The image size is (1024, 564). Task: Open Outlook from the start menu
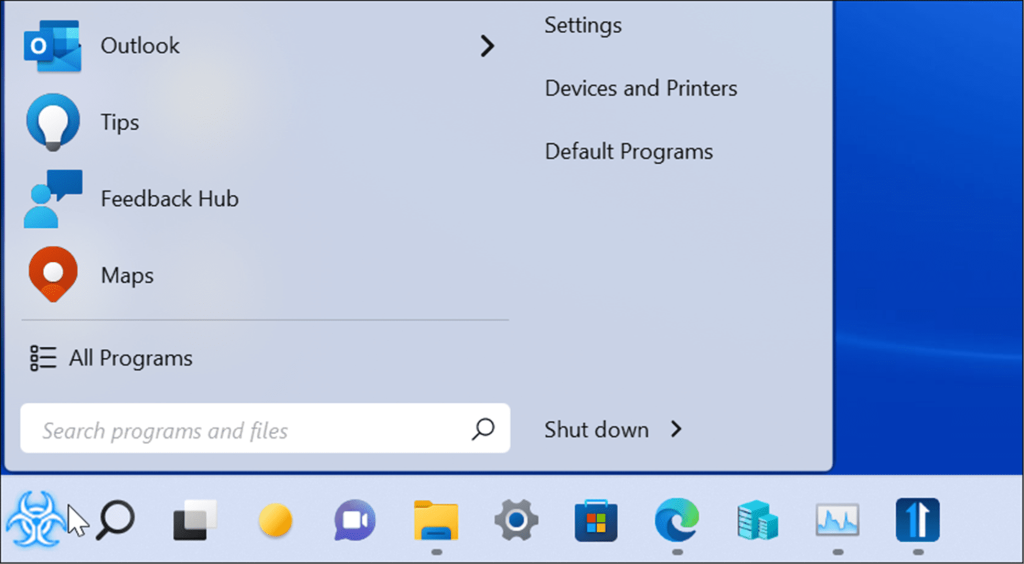258,46
